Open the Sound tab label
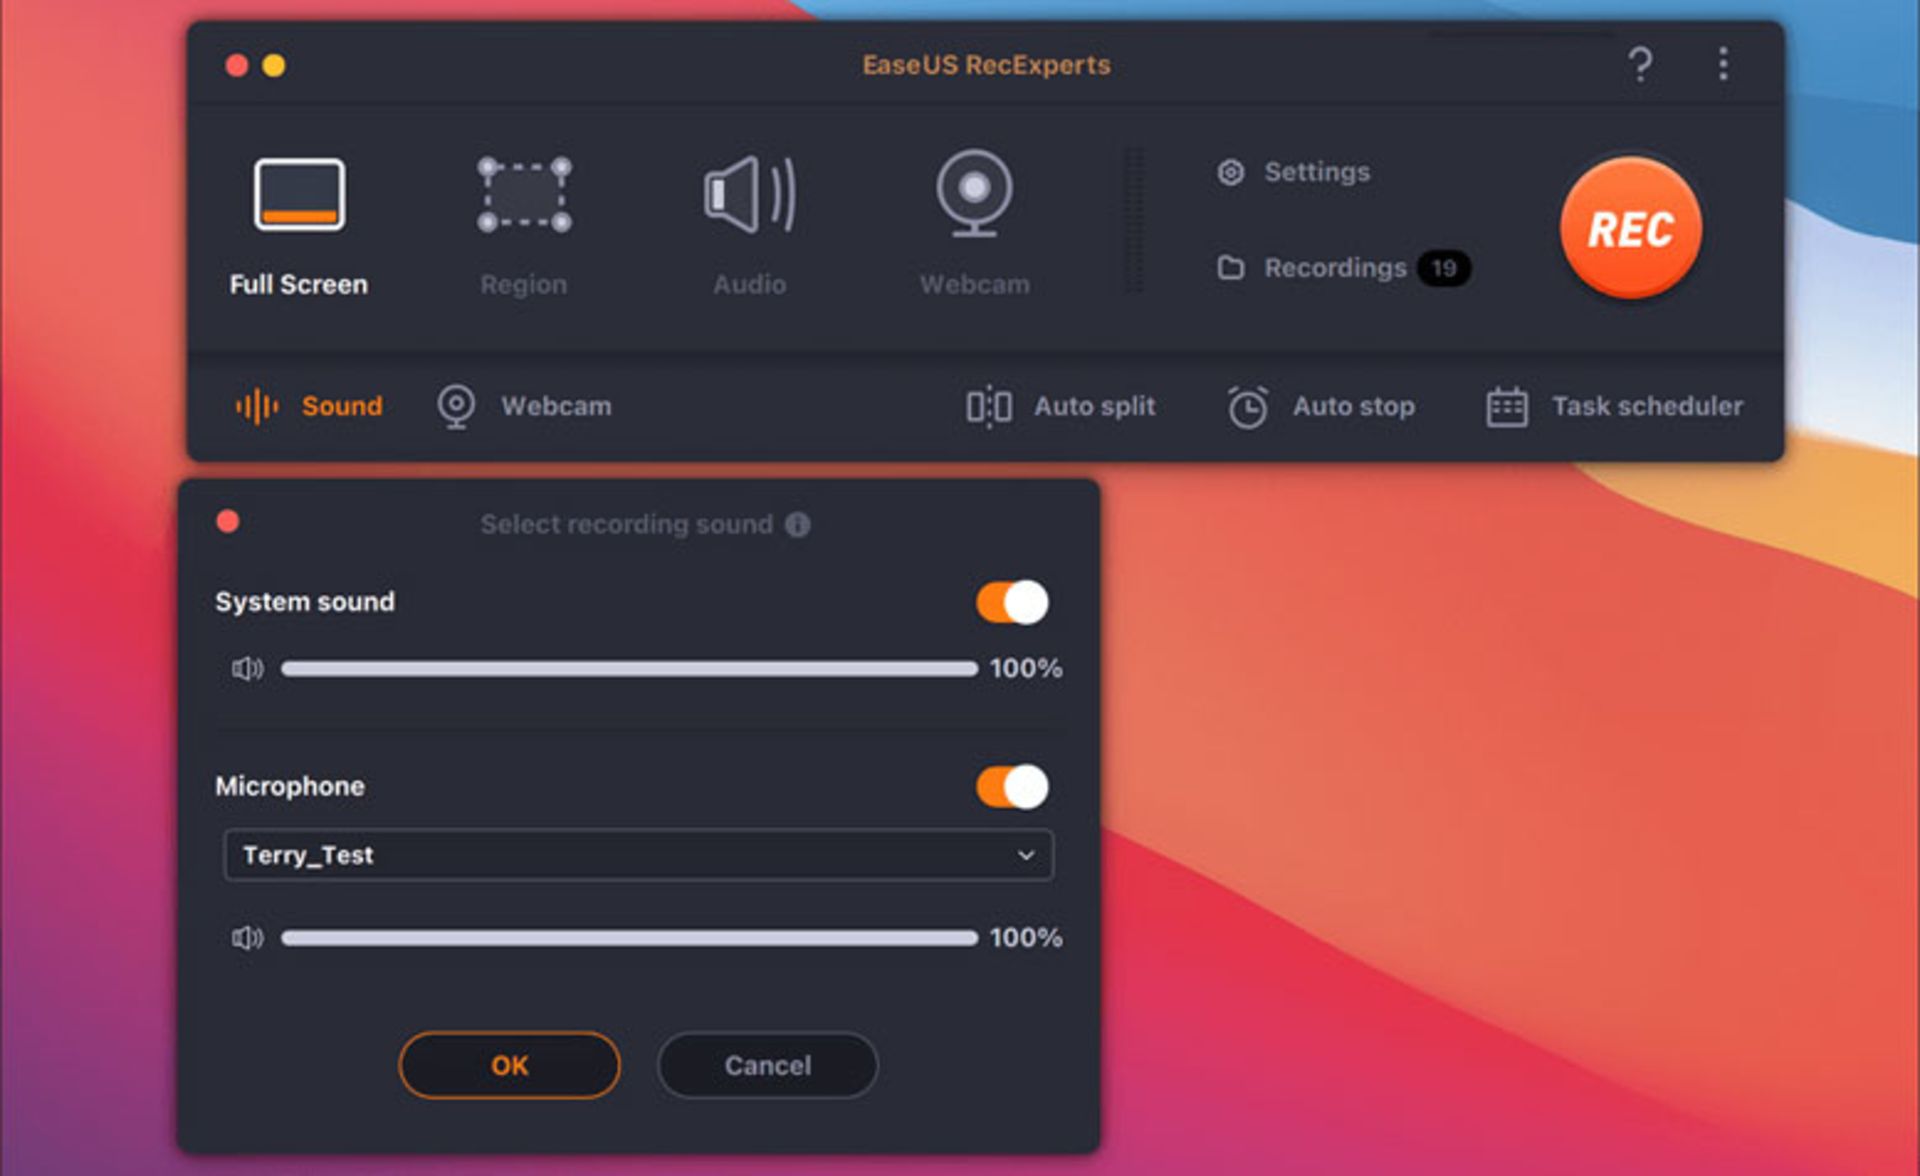This screenshot has width=1920, height=1176. [x=342, y=406]
